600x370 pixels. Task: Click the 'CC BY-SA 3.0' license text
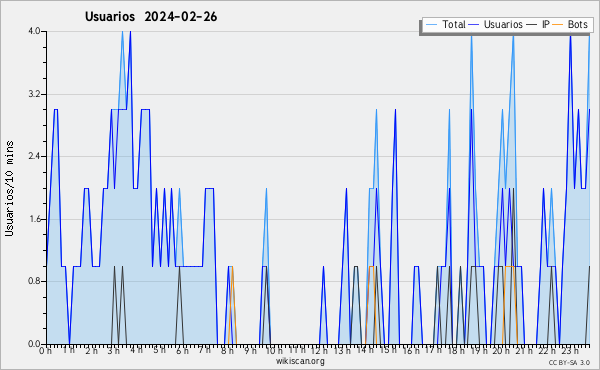click(569, 362)
